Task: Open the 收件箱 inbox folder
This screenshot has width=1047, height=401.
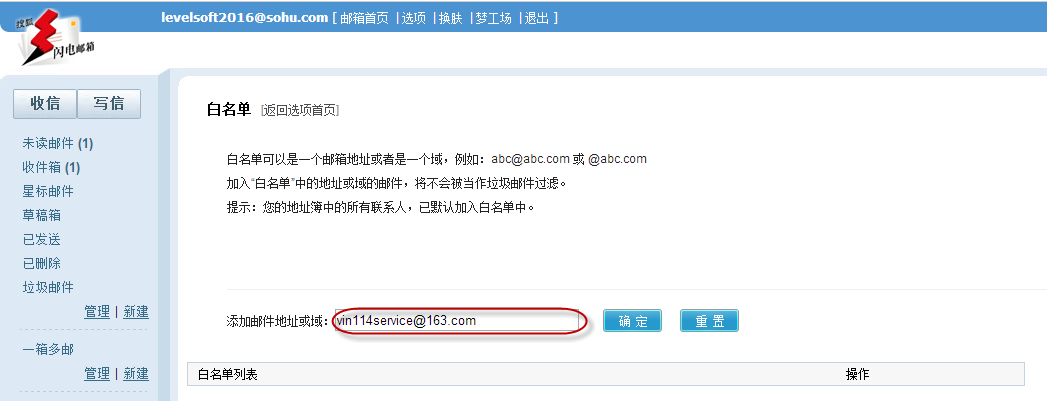Action: 51,167
